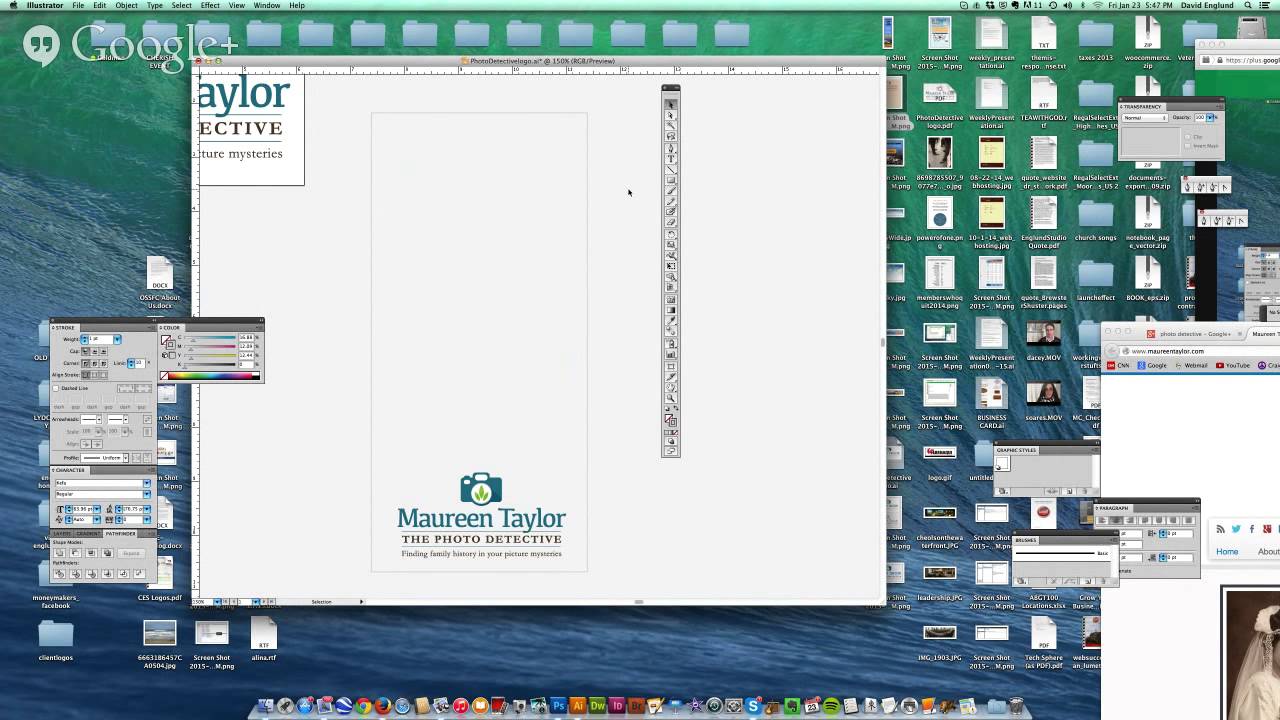The width and height of the screenshot is (1280, 720).
Task: Select the Lasso tool
Action: [671, 137]
